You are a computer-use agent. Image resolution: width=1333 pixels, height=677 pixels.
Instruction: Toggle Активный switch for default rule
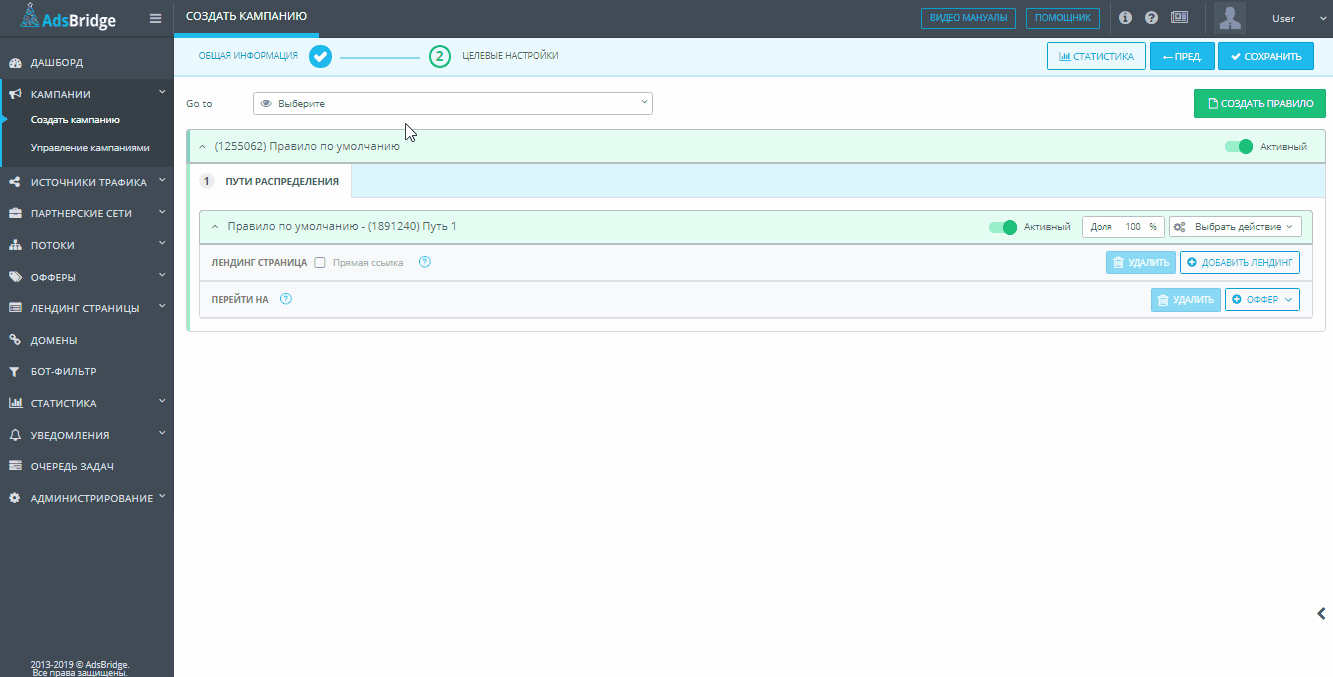click(1239, 146)
